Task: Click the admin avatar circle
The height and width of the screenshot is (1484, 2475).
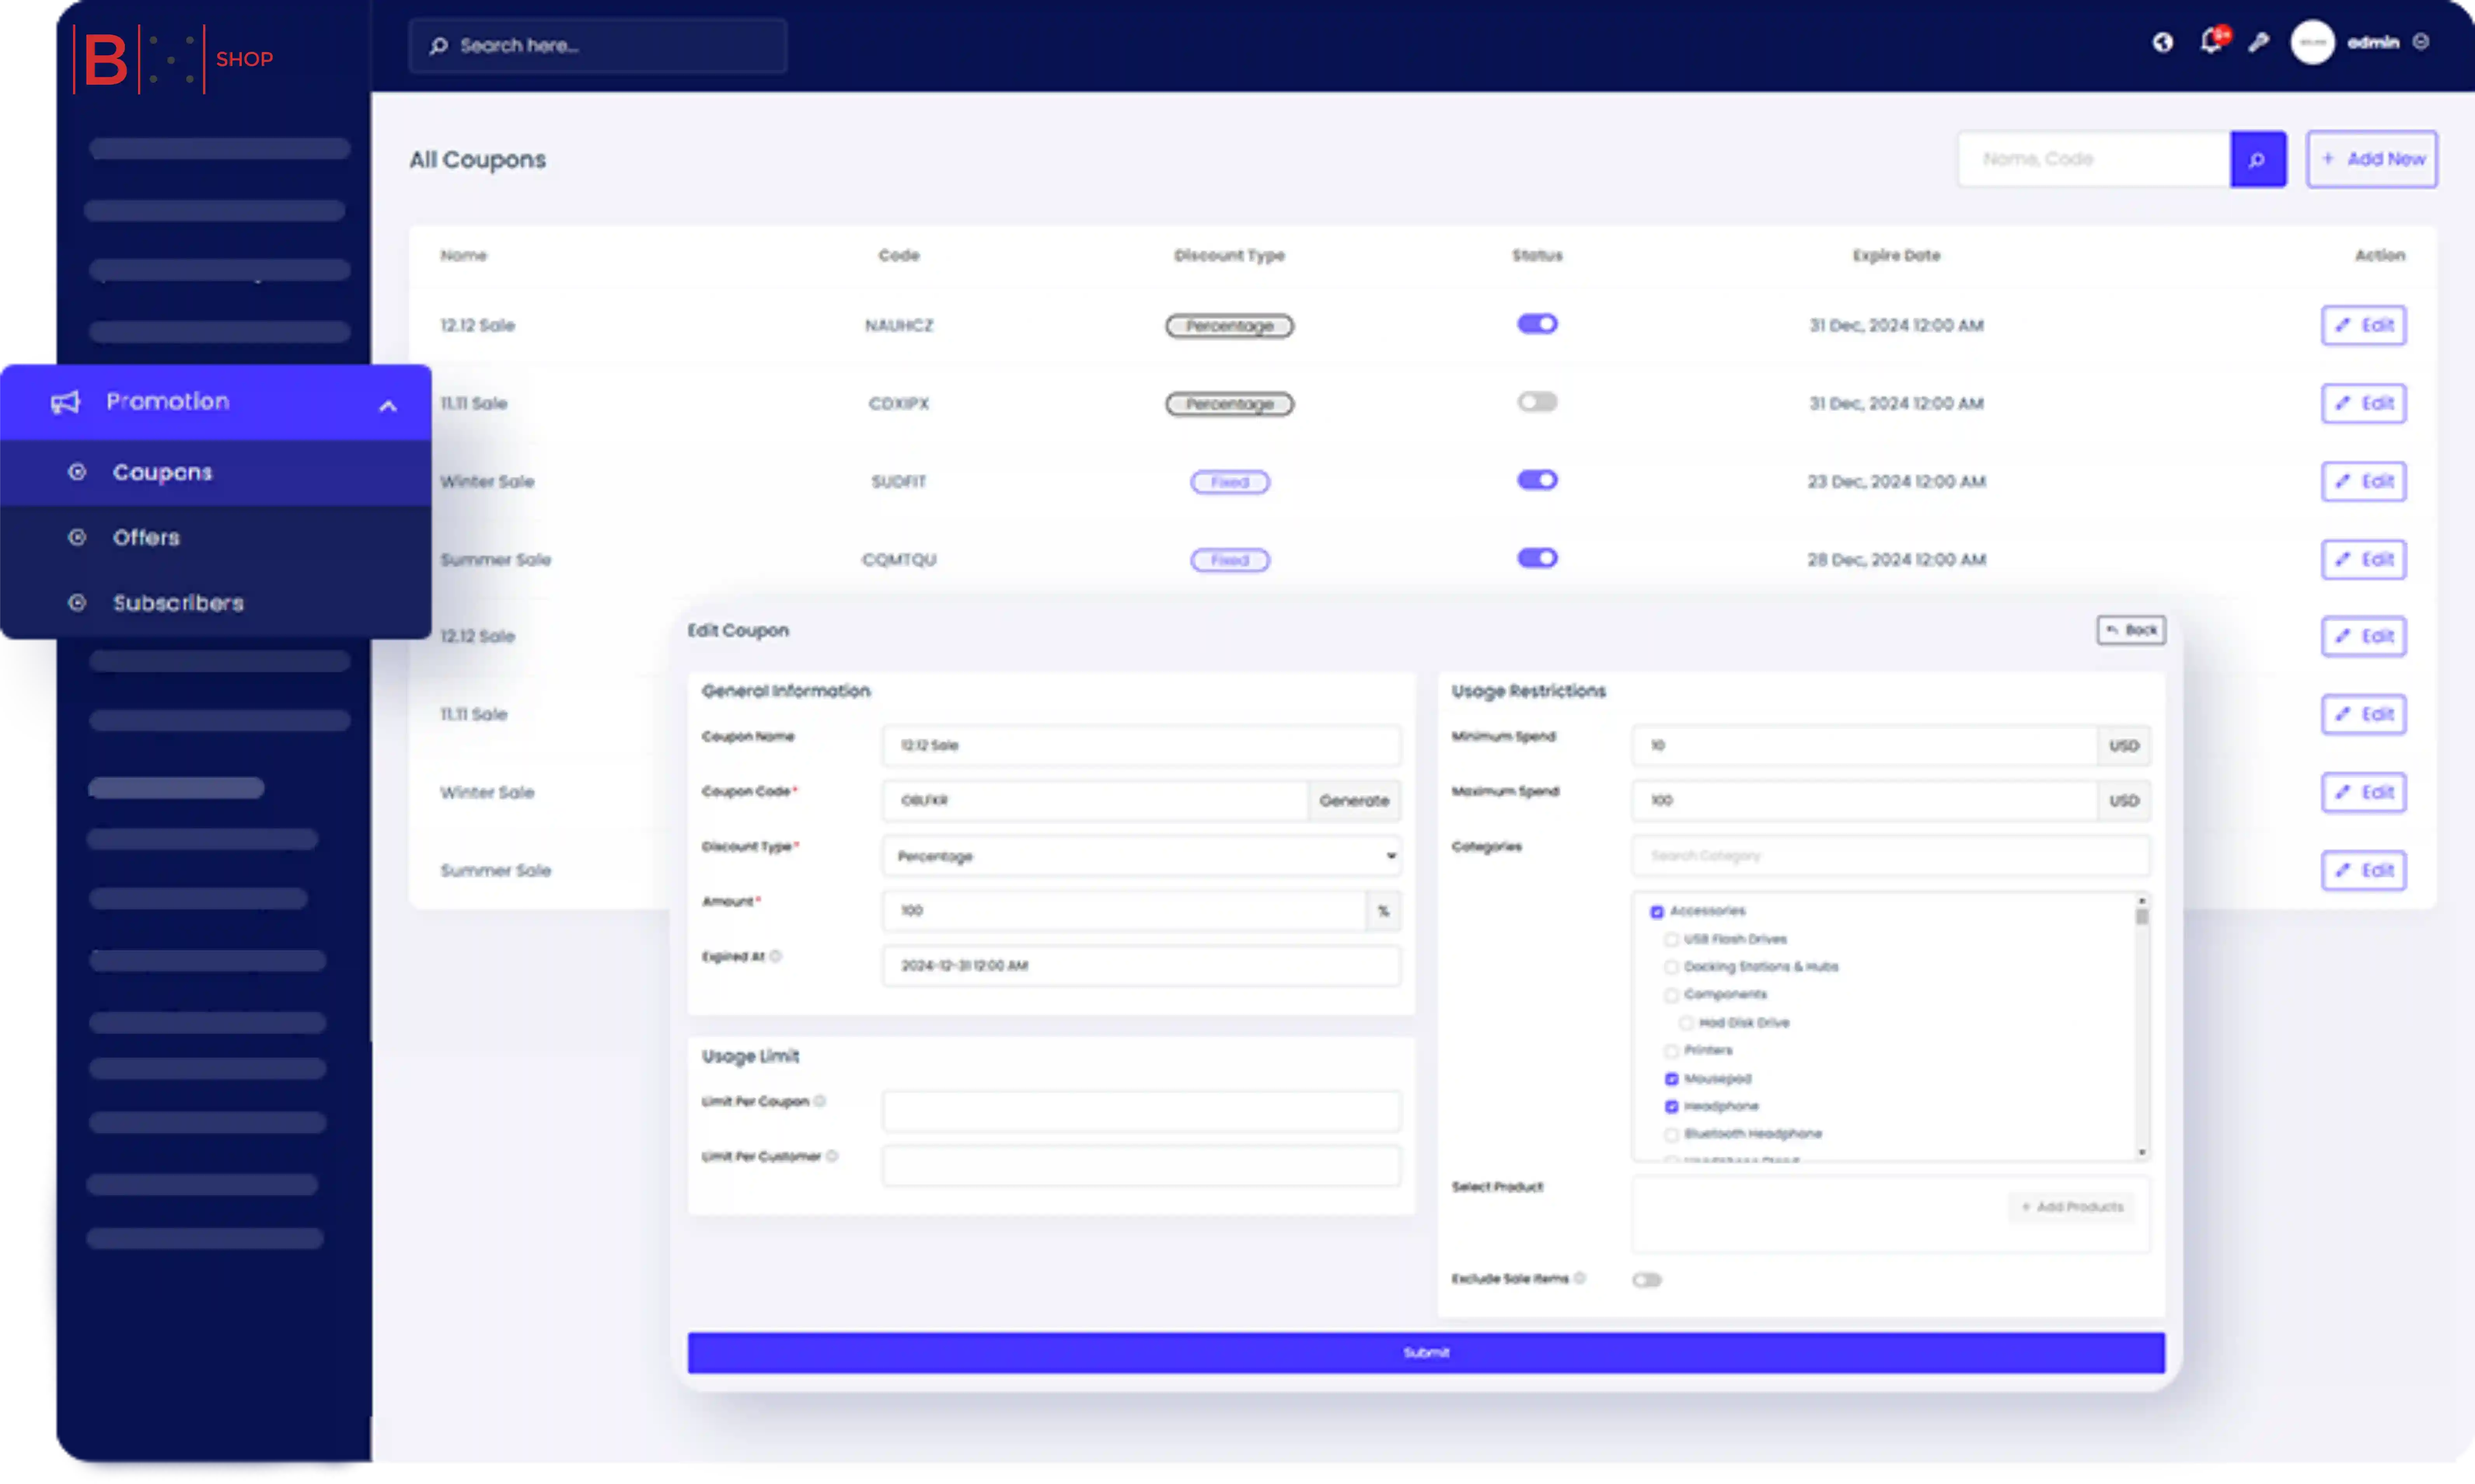Action: tap(2312, 42)
